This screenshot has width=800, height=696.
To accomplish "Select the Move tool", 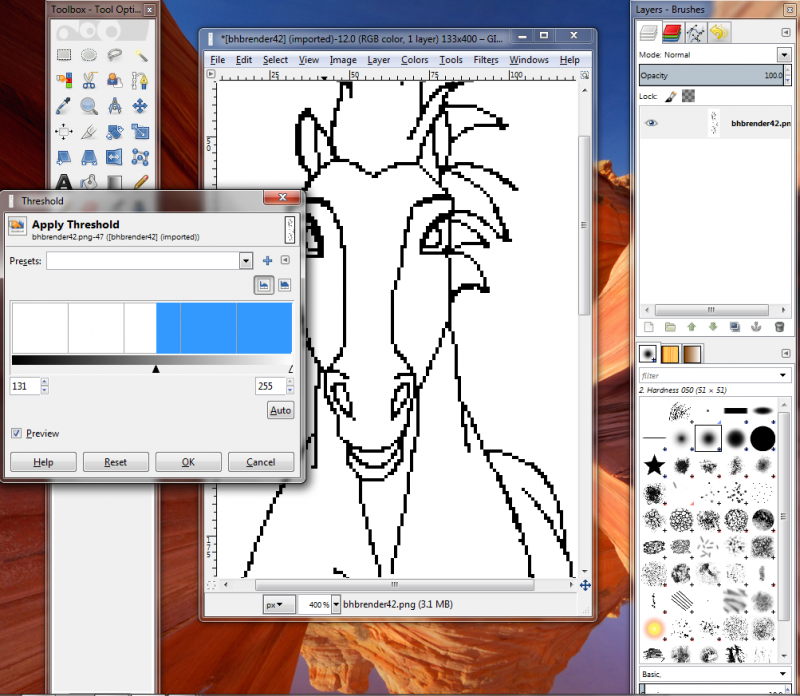I will click(140, 106).
